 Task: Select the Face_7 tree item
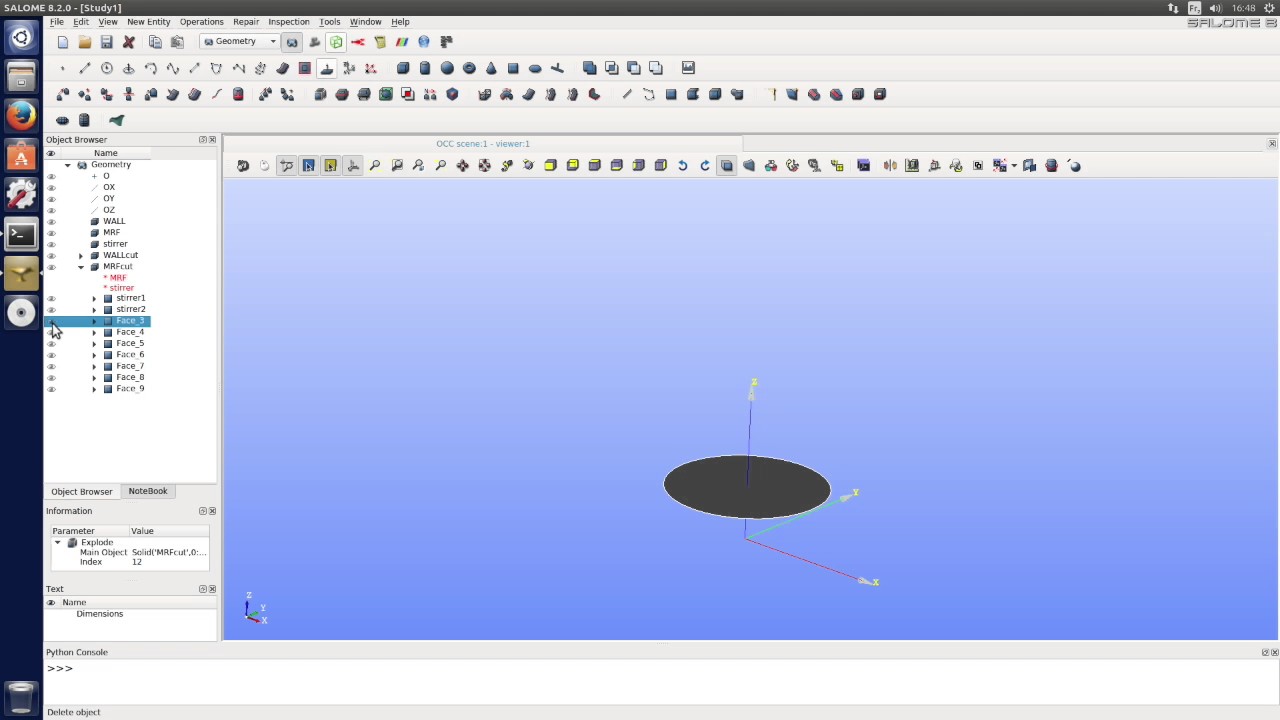(x=130, y=366)
